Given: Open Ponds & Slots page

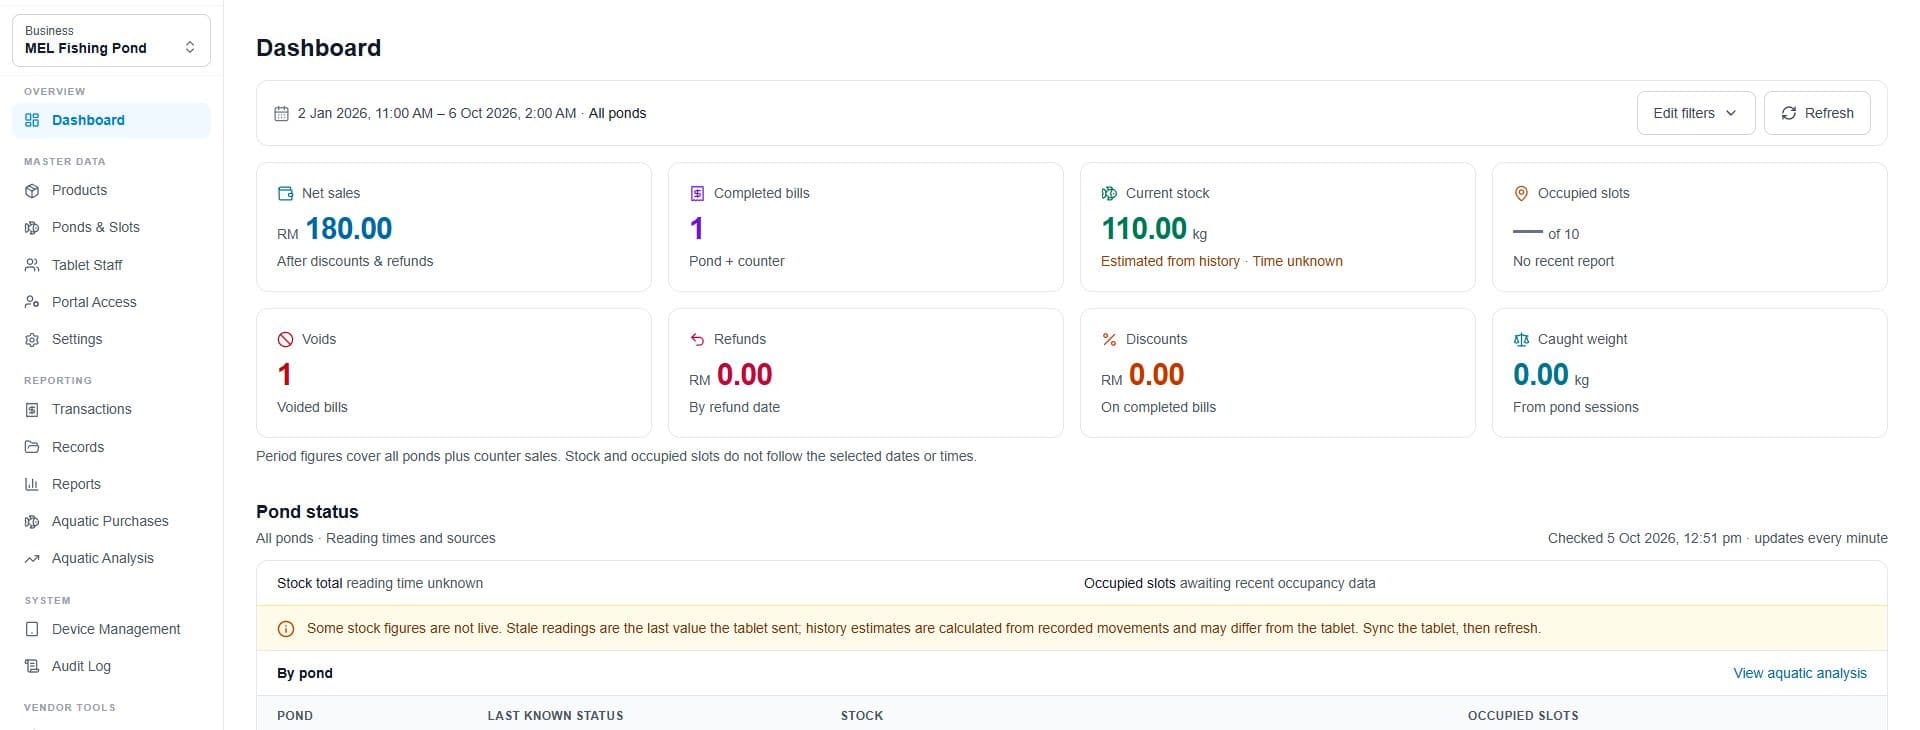Looking at the screenshot, I should (111, 227).
